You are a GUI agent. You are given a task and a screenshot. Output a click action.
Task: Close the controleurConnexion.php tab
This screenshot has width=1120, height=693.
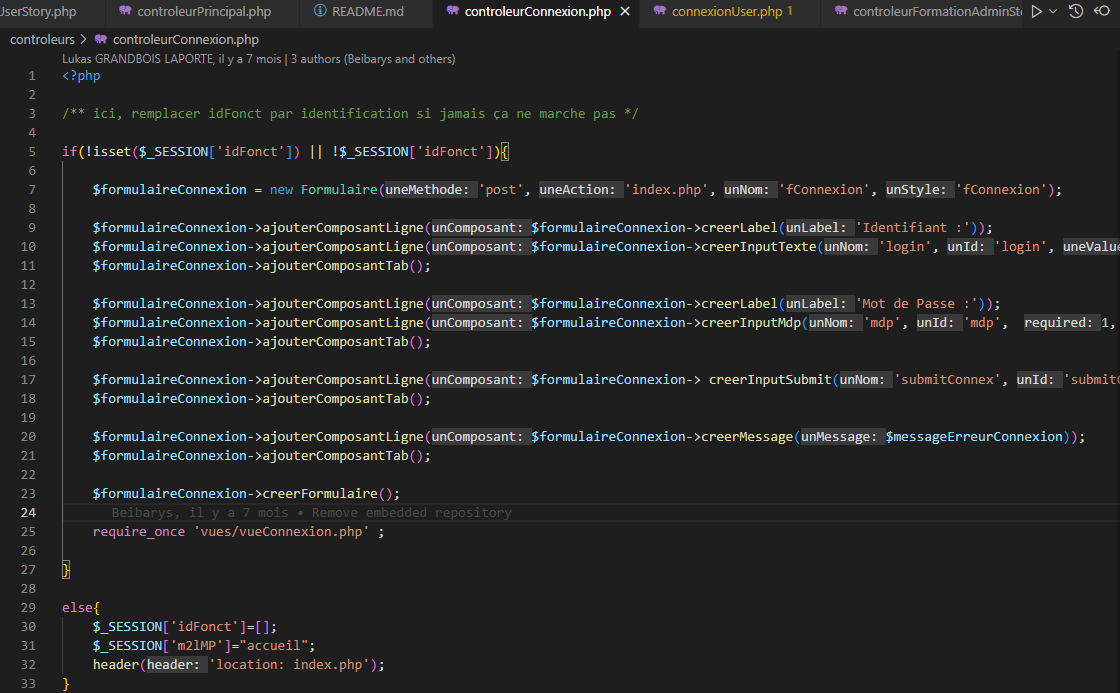tap(625, 12)
